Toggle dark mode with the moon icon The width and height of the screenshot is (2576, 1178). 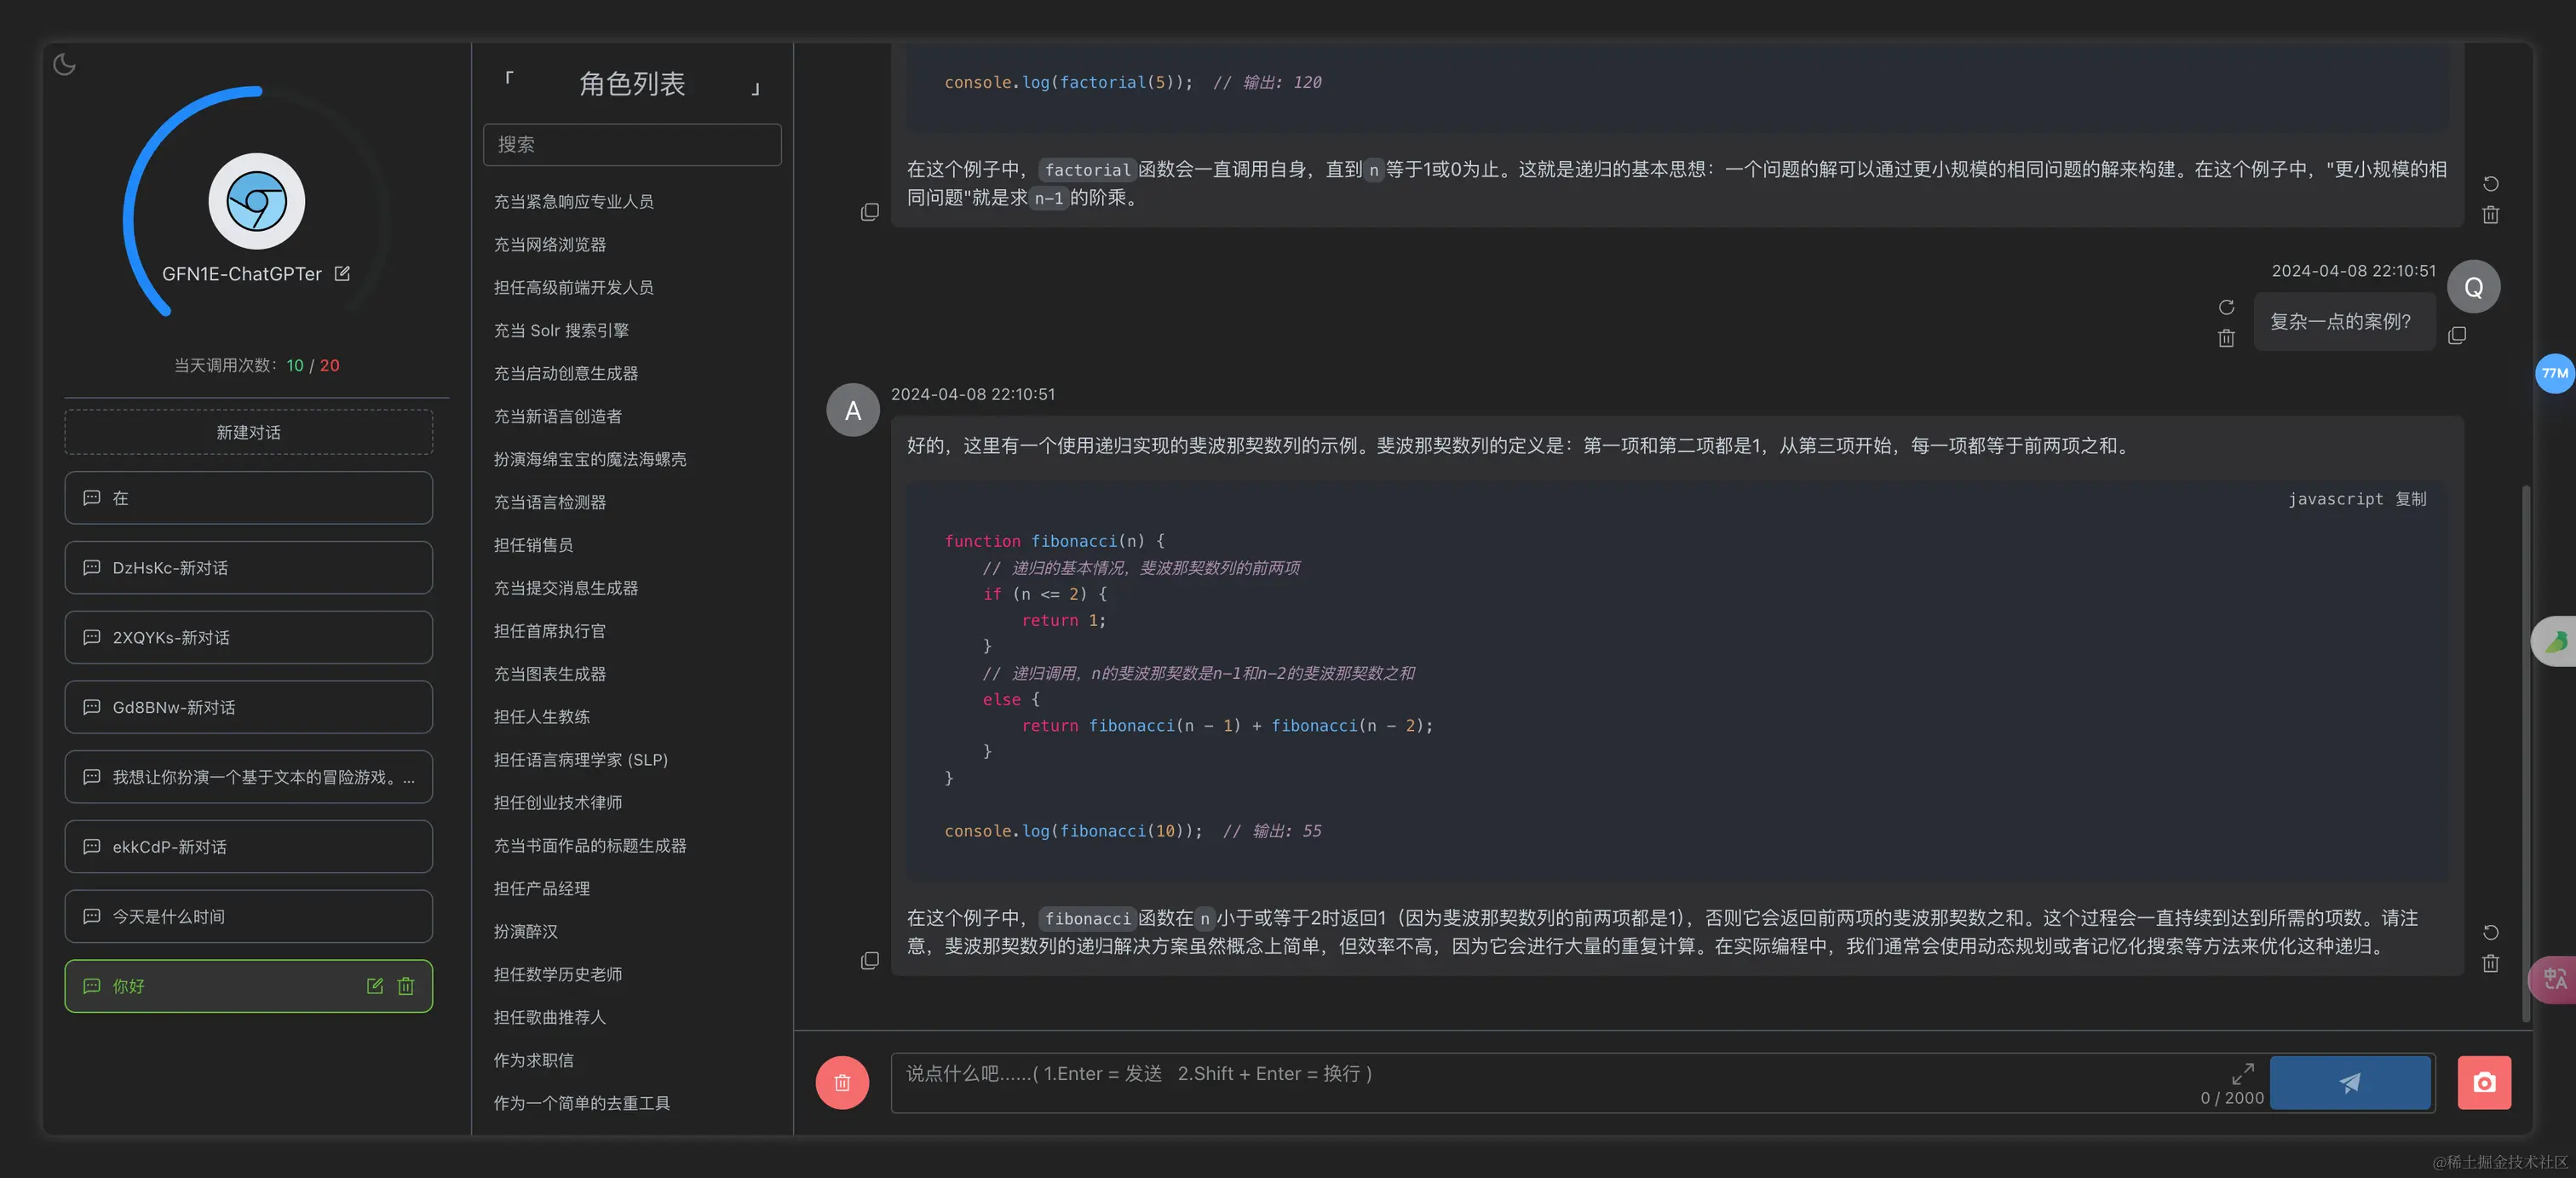[x=64, y=64]
